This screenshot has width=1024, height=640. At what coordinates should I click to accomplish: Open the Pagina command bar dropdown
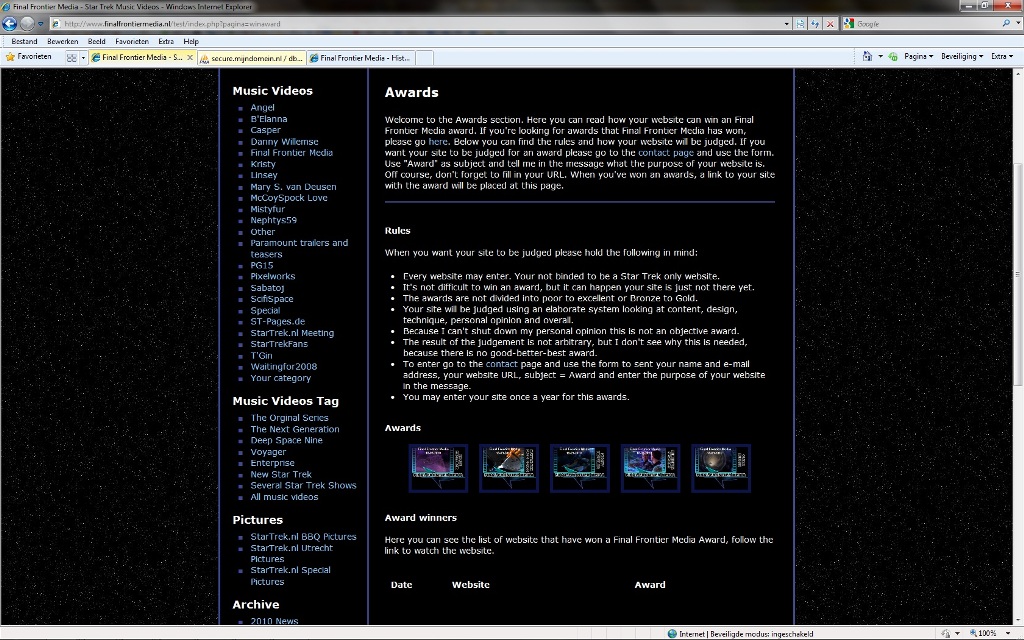point(918,57)
